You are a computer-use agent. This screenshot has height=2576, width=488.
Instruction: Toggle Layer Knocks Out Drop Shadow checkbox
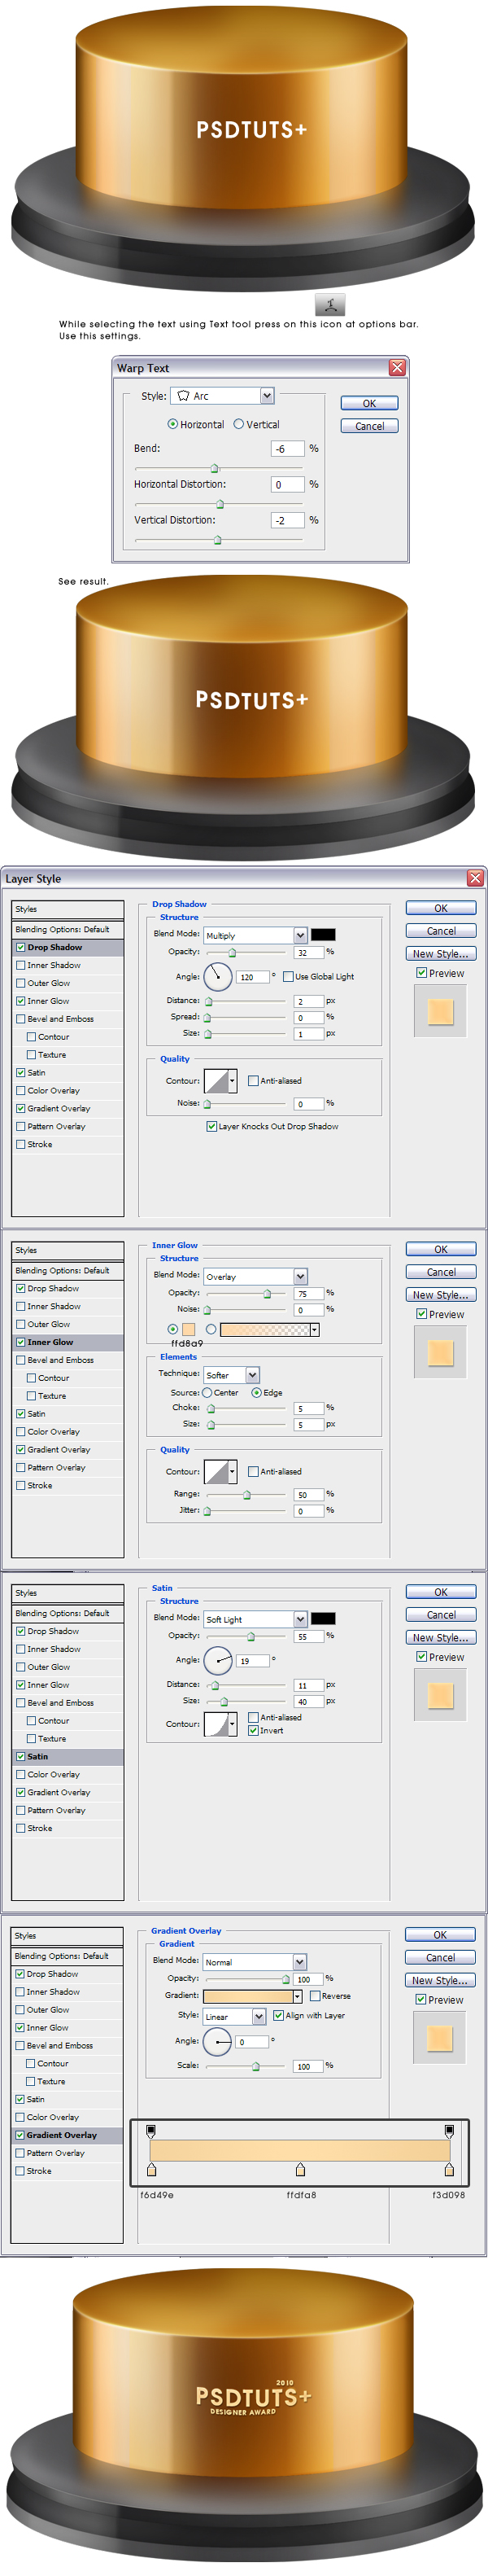[211, 1126]
